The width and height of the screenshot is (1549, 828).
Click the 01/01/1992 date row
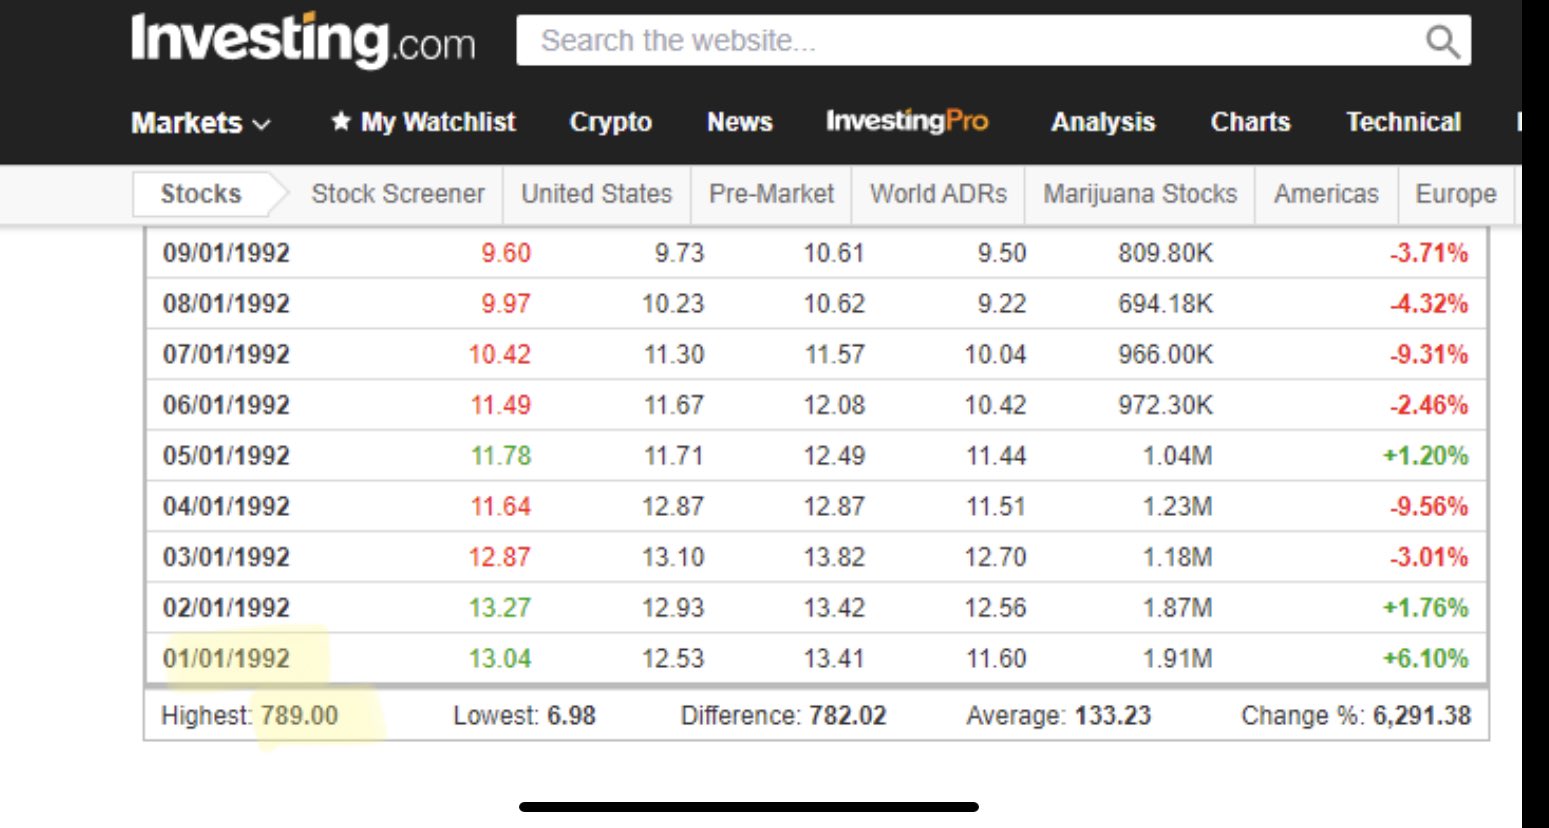click(816, 659)
